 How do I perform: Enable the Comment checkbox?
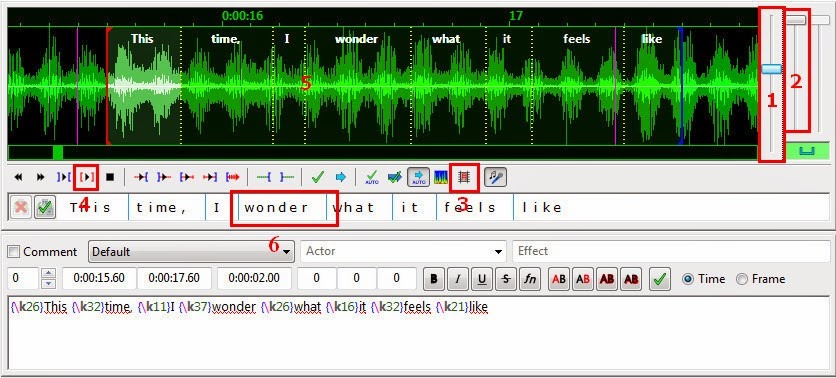pos(14,252)
